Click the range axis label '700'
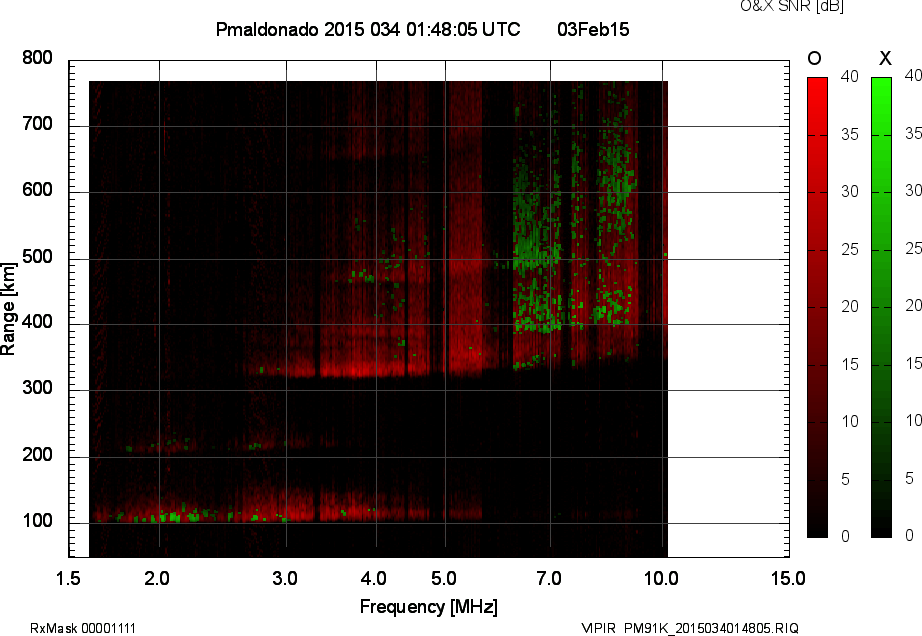The image size is (922, 636). pyautogui.click(x=38, y=124)
